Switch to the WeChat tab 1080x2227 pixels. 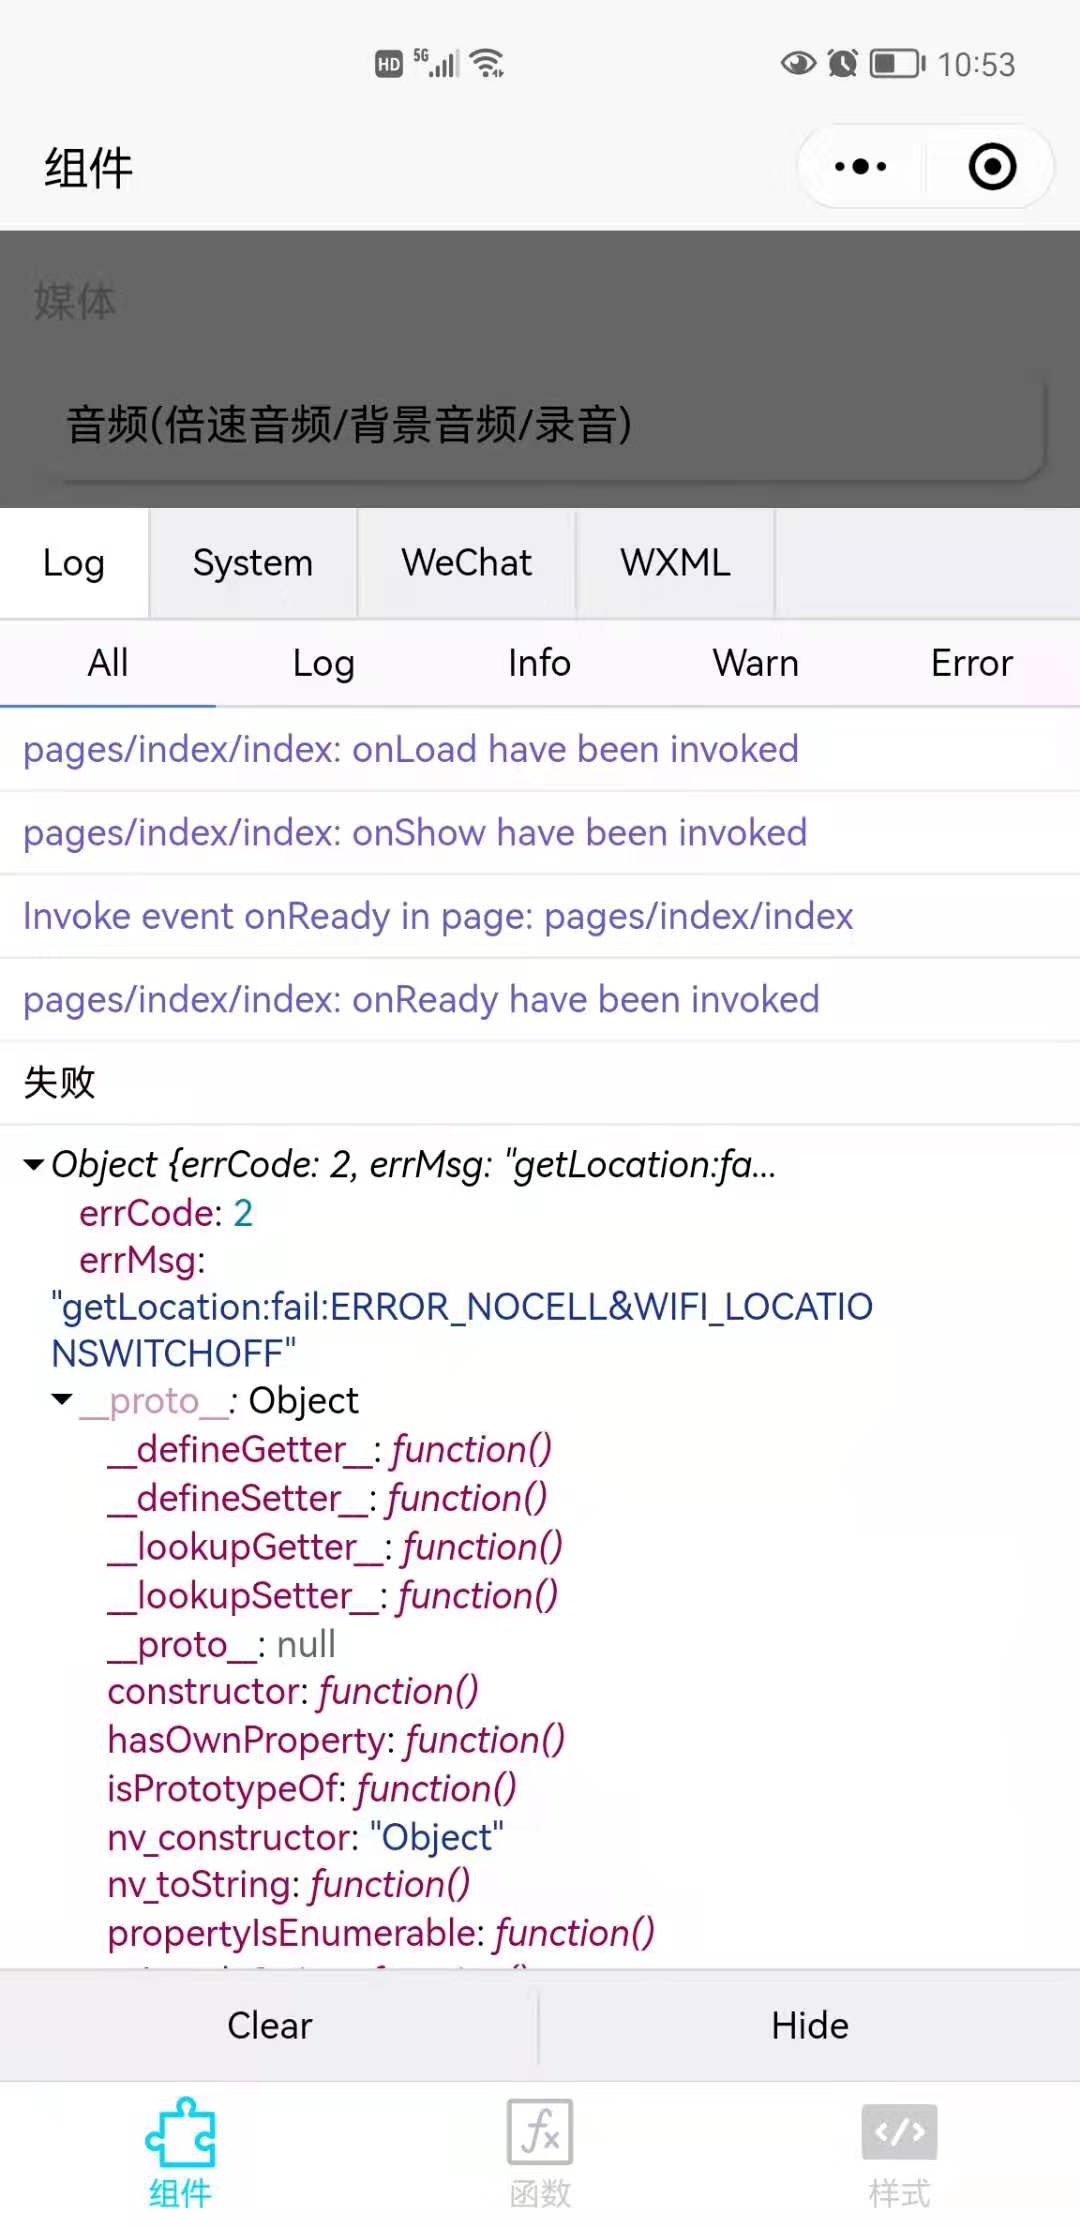coord(466,563)
